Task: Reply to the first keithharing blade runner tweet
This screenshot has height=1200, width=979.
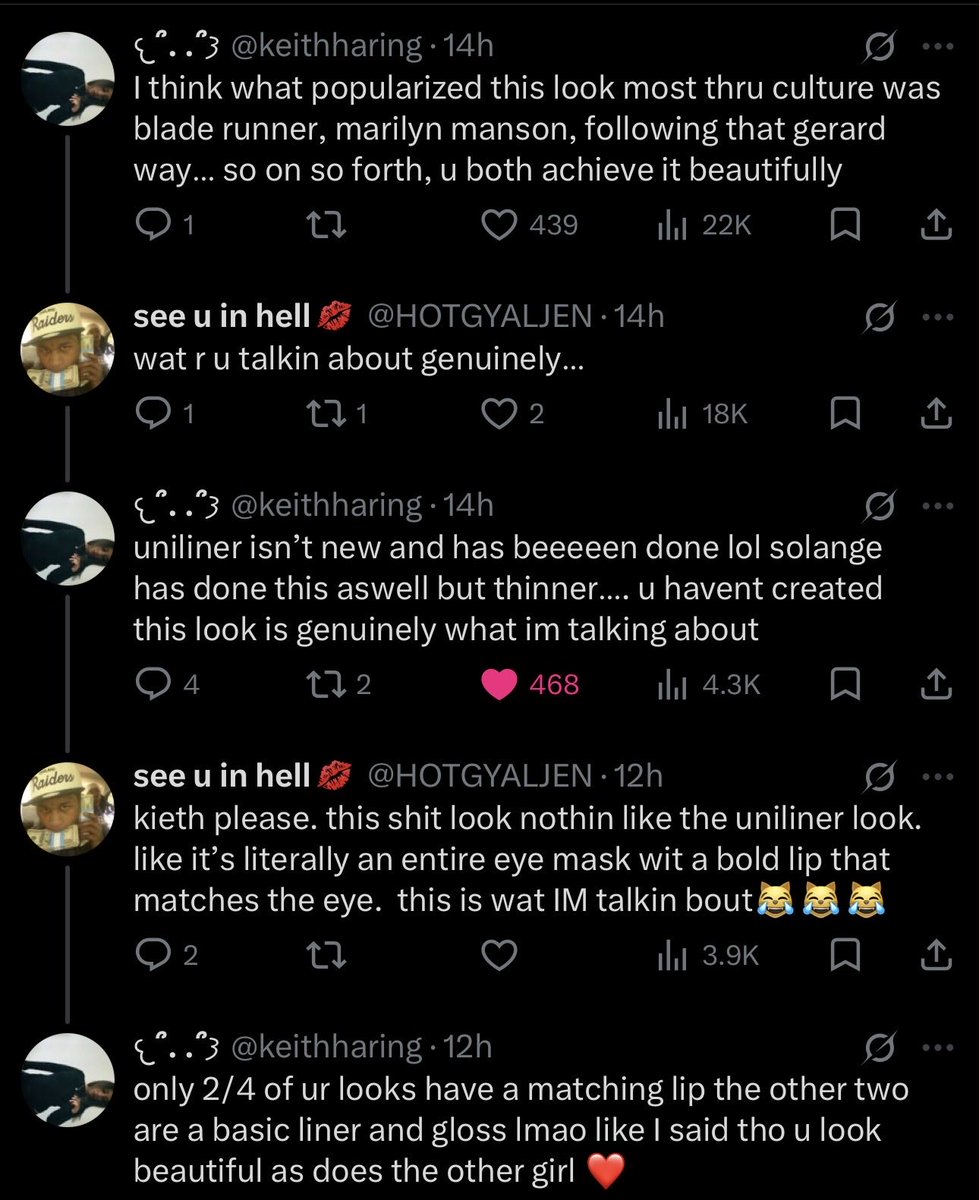Action: click(164, 226)
